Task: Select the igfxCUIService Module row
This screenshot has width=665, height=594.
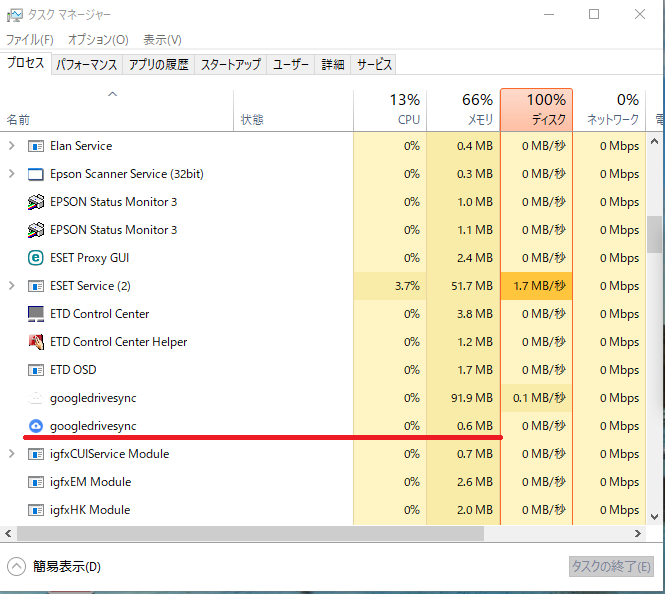Action: point(323,454)
